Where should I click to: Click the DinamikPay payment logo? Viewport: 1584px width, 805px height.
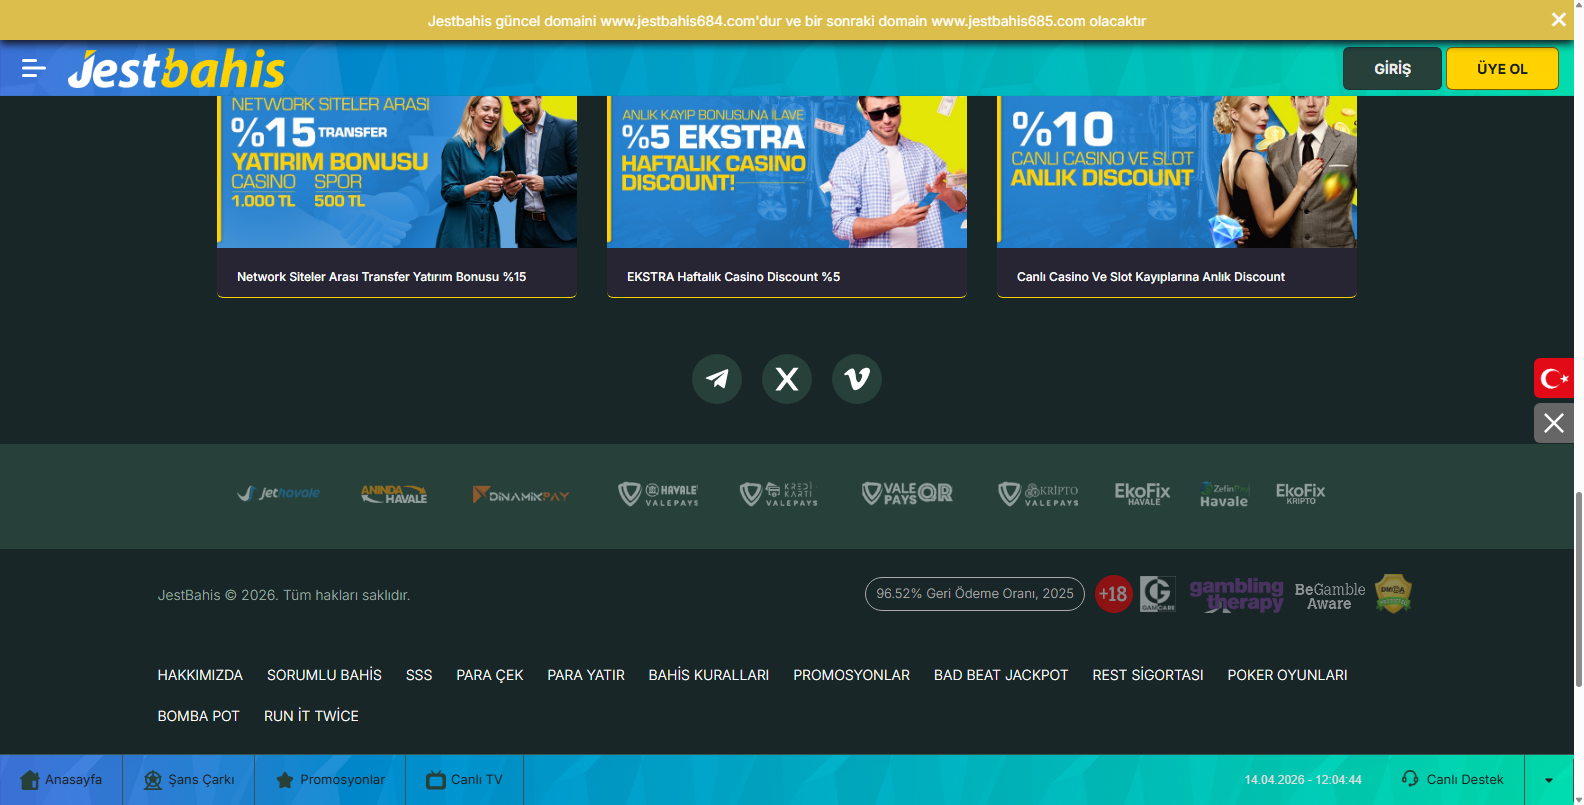click(x=521, y=495)
